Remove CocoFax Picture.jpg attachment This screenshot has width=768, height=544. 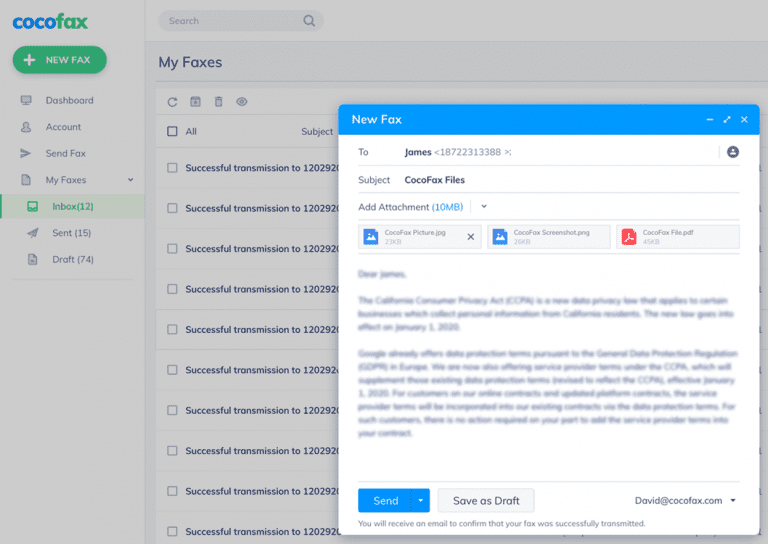[471, 237]
